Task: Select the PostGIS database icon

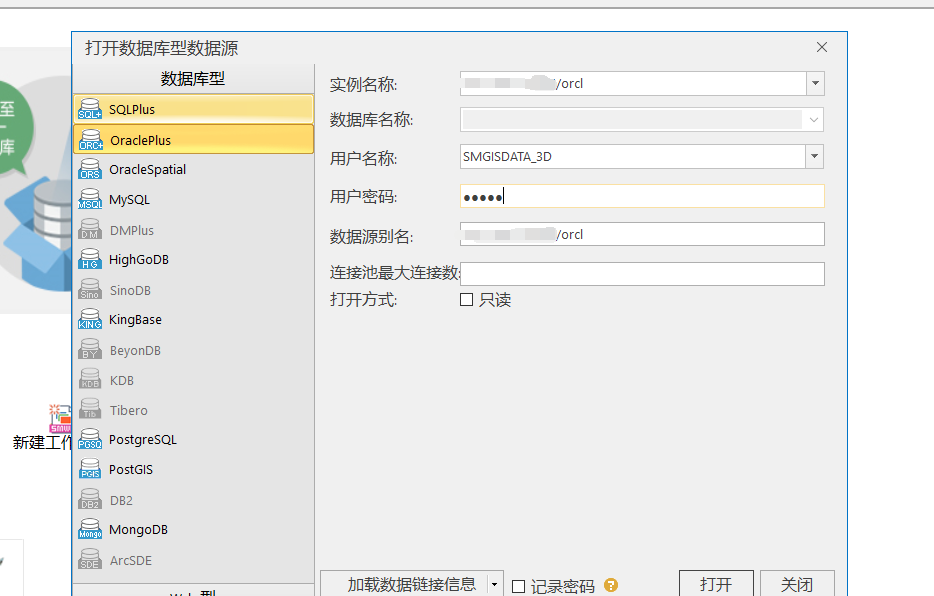Action: click(90, 469)
